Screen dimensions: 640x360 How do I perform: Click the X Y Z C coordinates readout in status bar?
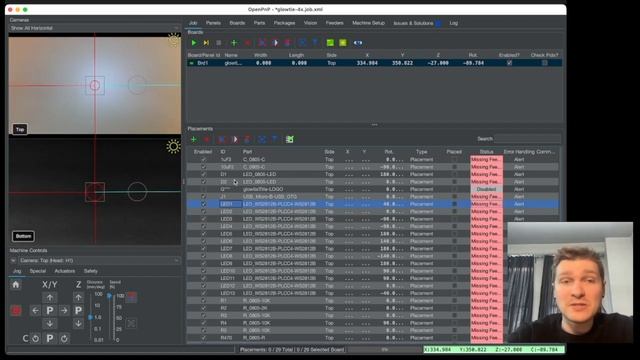494,349
